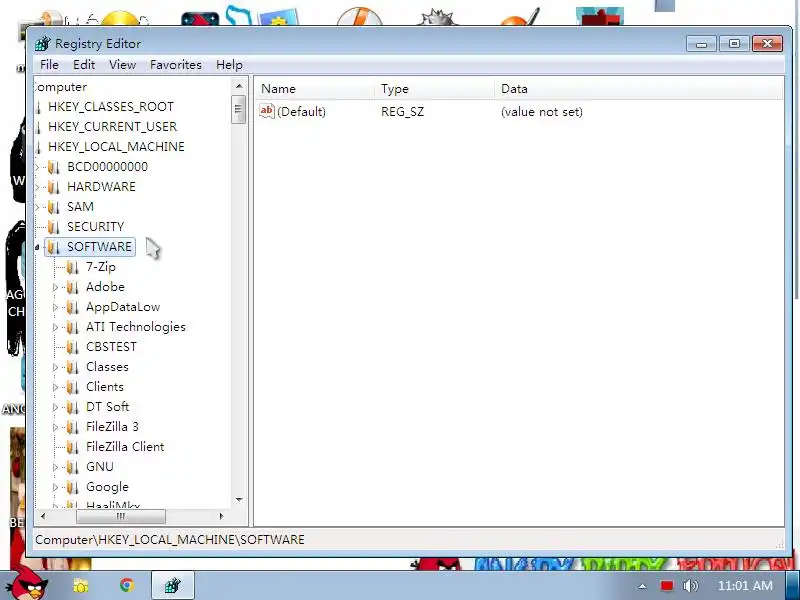Expand the GNU key
Viewport: 800px width, 600px height.
[x=56, y=467]
